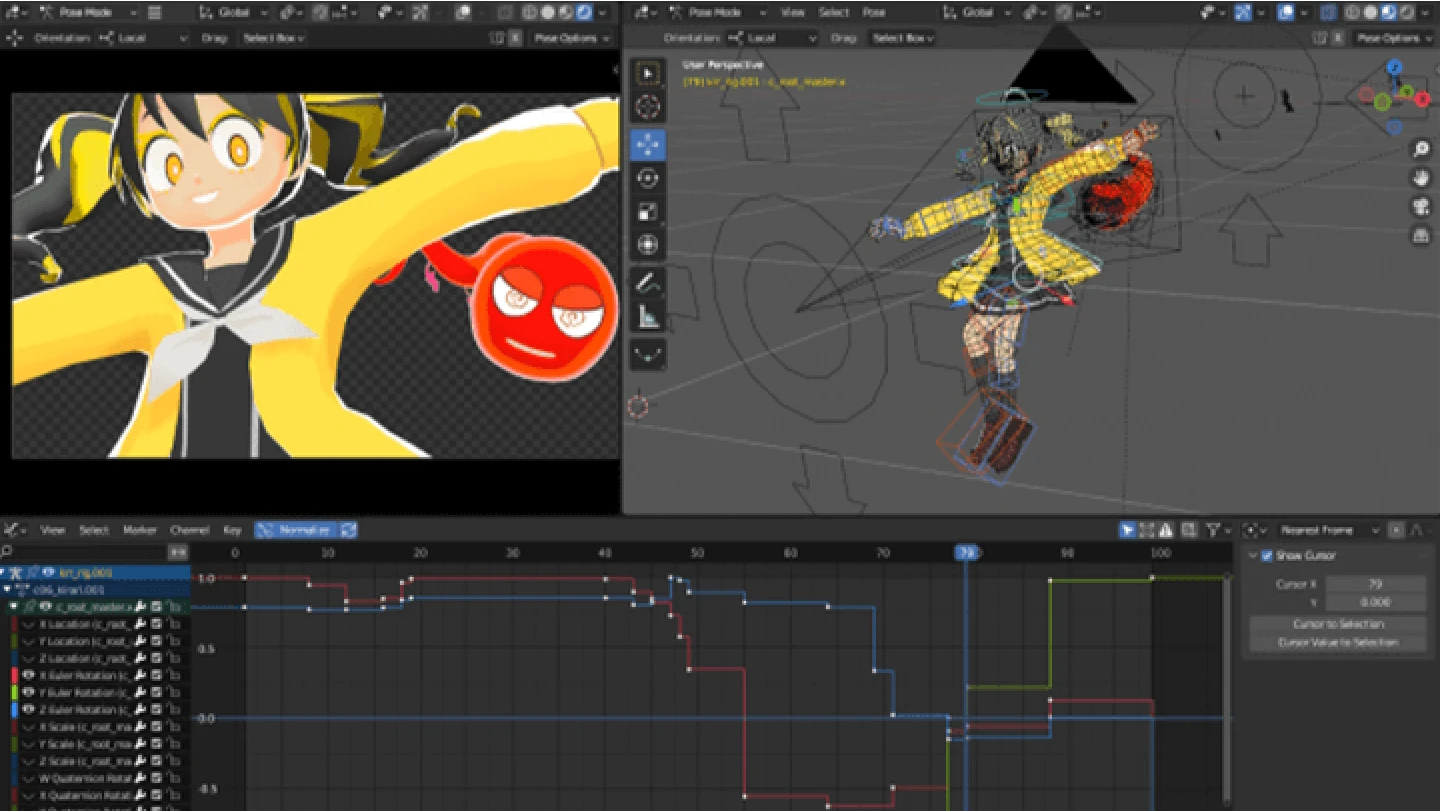The image size is (1440, 811).
Task: Click the Breakdowner pose tool
Action: 648,354
